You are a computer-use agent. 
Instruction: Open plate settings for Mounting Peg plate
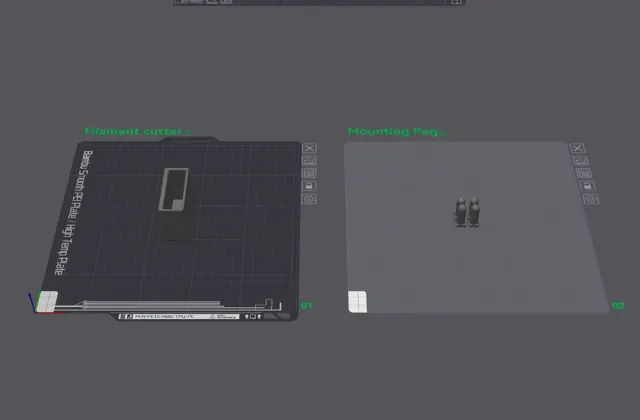(x=591, y=199)
